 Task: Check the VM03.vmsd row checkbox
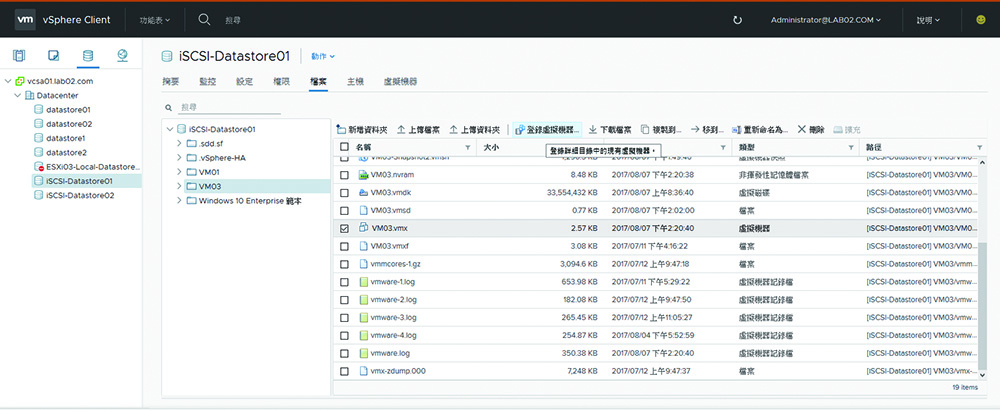344,210
